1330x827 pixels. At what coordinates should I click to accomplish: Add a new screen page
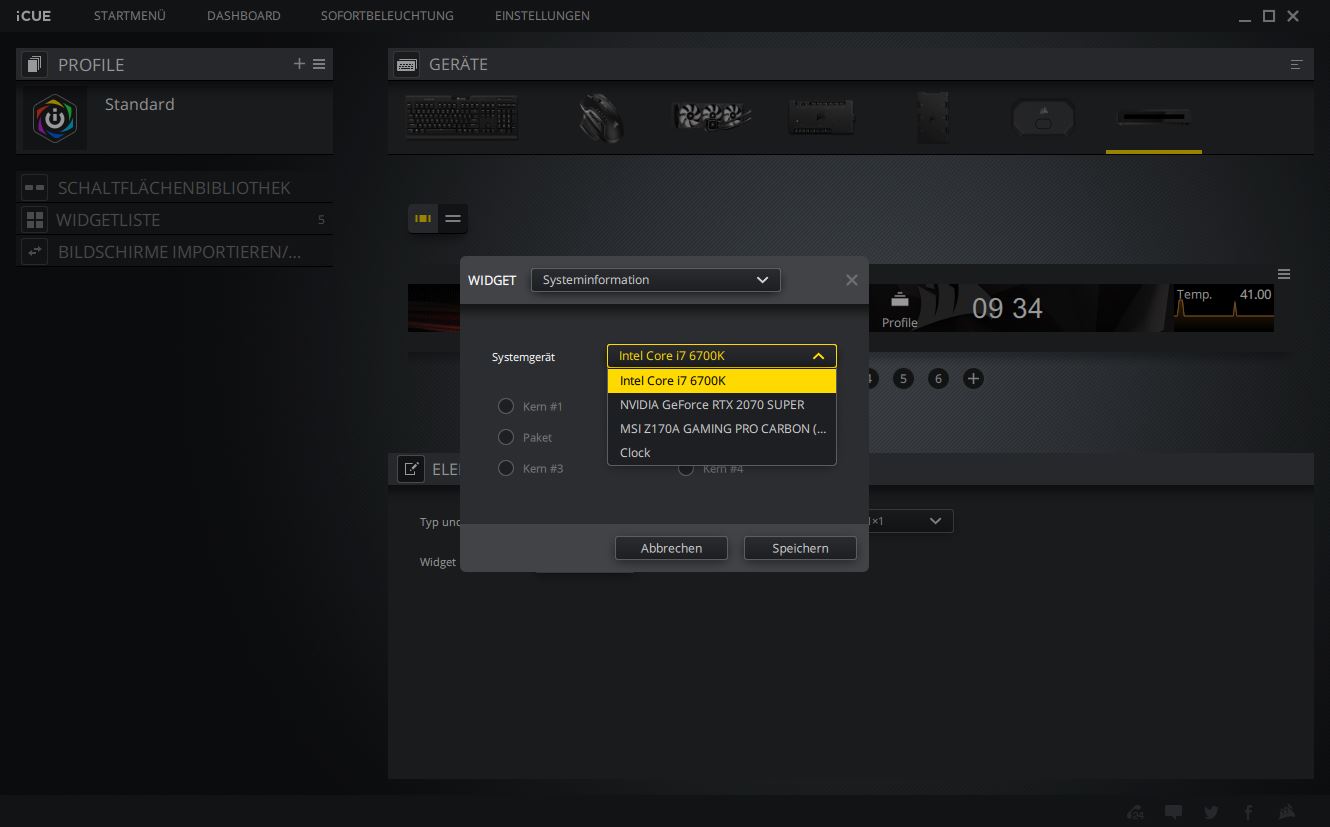[972, 378]
